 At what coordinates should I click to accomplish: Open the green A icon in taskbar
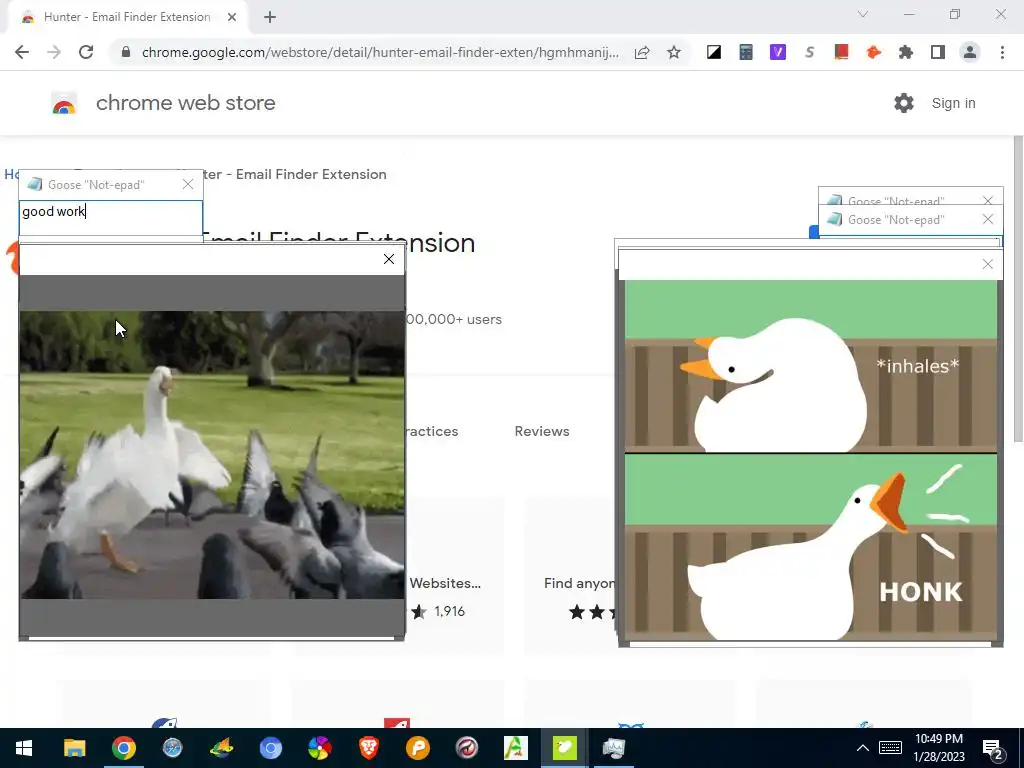point(515,748)
